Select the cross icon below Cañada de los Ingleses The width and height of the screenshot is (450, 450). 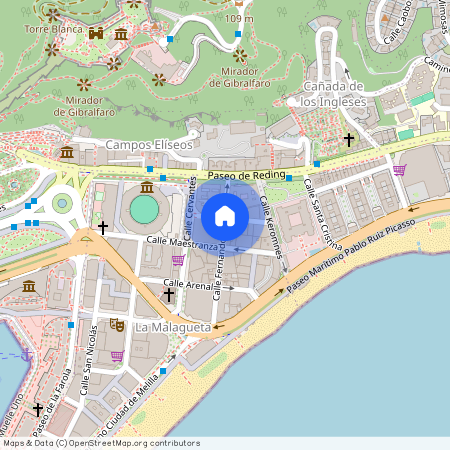349,140
